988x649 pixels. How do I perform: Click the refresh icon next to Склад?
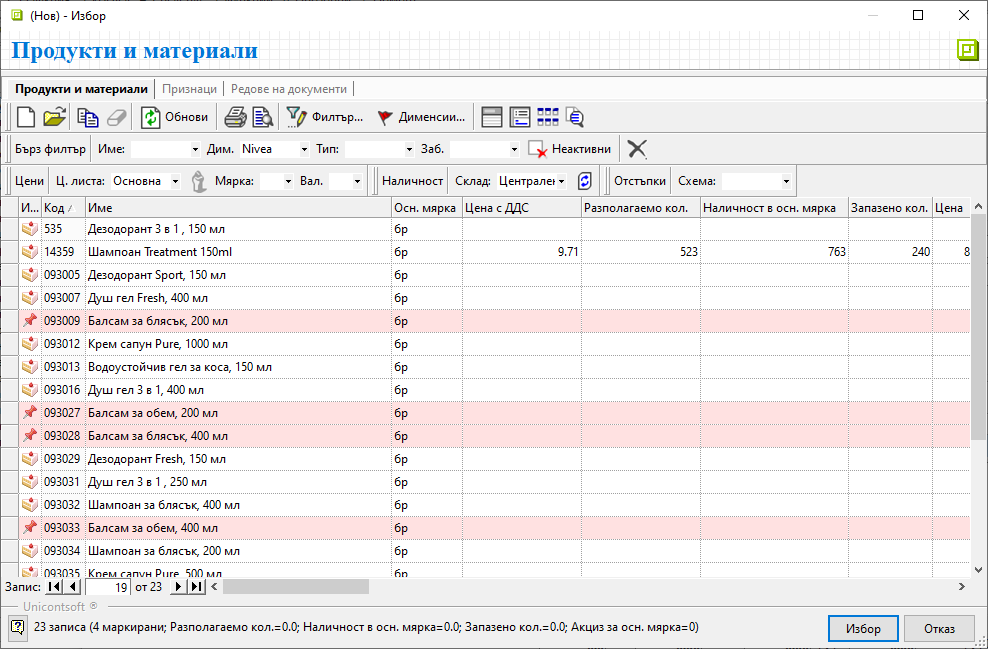click(585, 181)
